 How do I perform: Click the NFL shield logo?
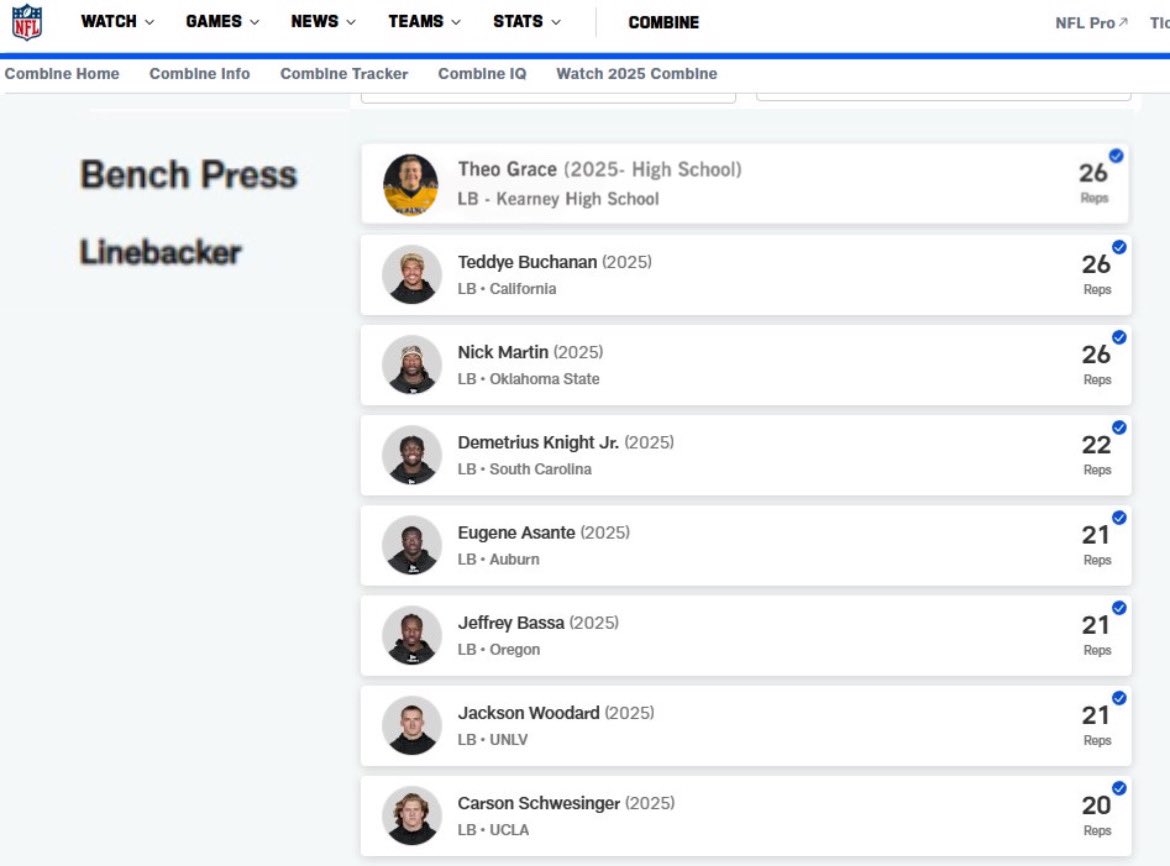(27, 22)
